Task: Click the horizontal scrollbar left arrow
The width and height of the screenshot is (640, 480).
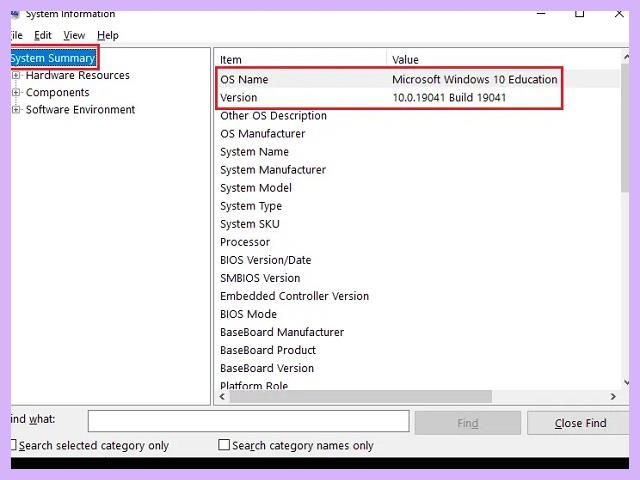Action: coord(222,396)
